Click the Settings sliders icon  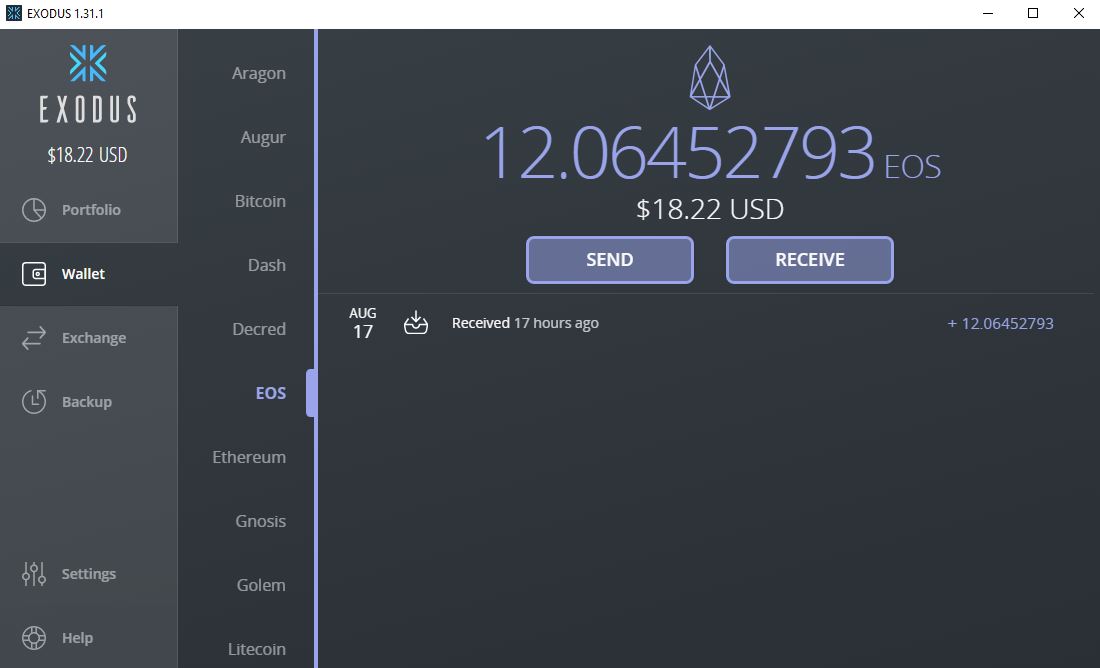pyautogui.click(x=34, y=574)
